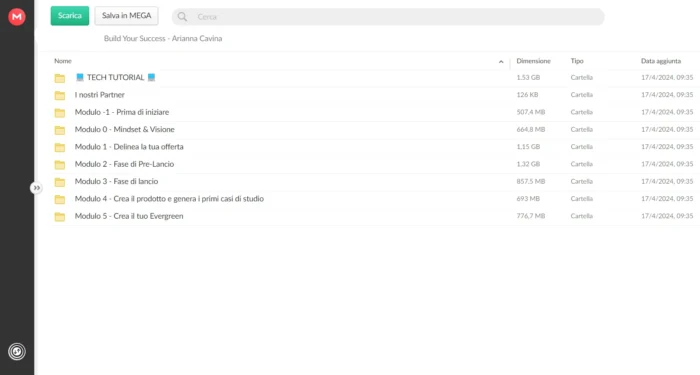Viewport: 700px width, 375px height.
Task: Sort by the Nome column header
Action: point(63,61)
